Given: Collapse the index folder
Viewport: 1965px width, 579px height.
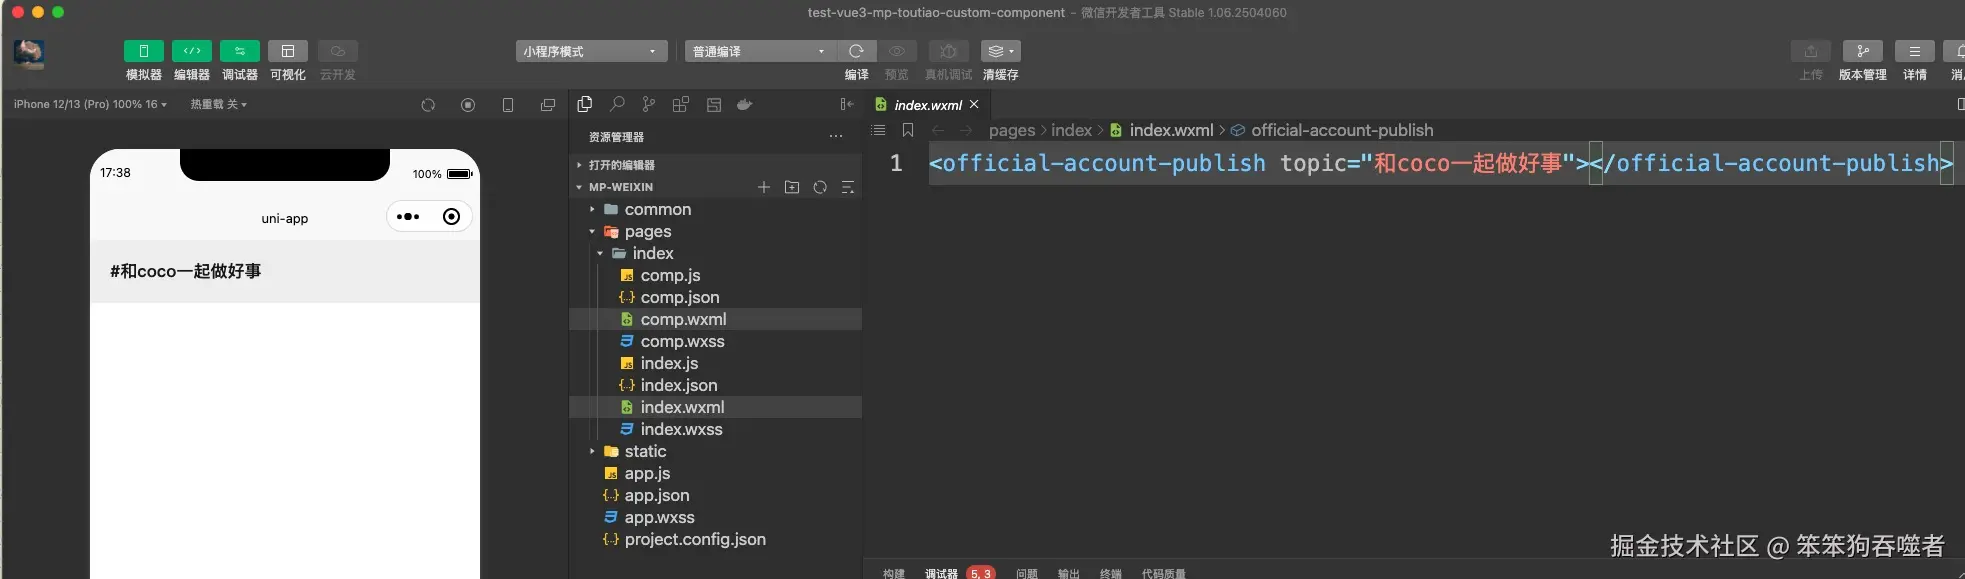Looking at the screenshot, I should (x=715, y=253).
